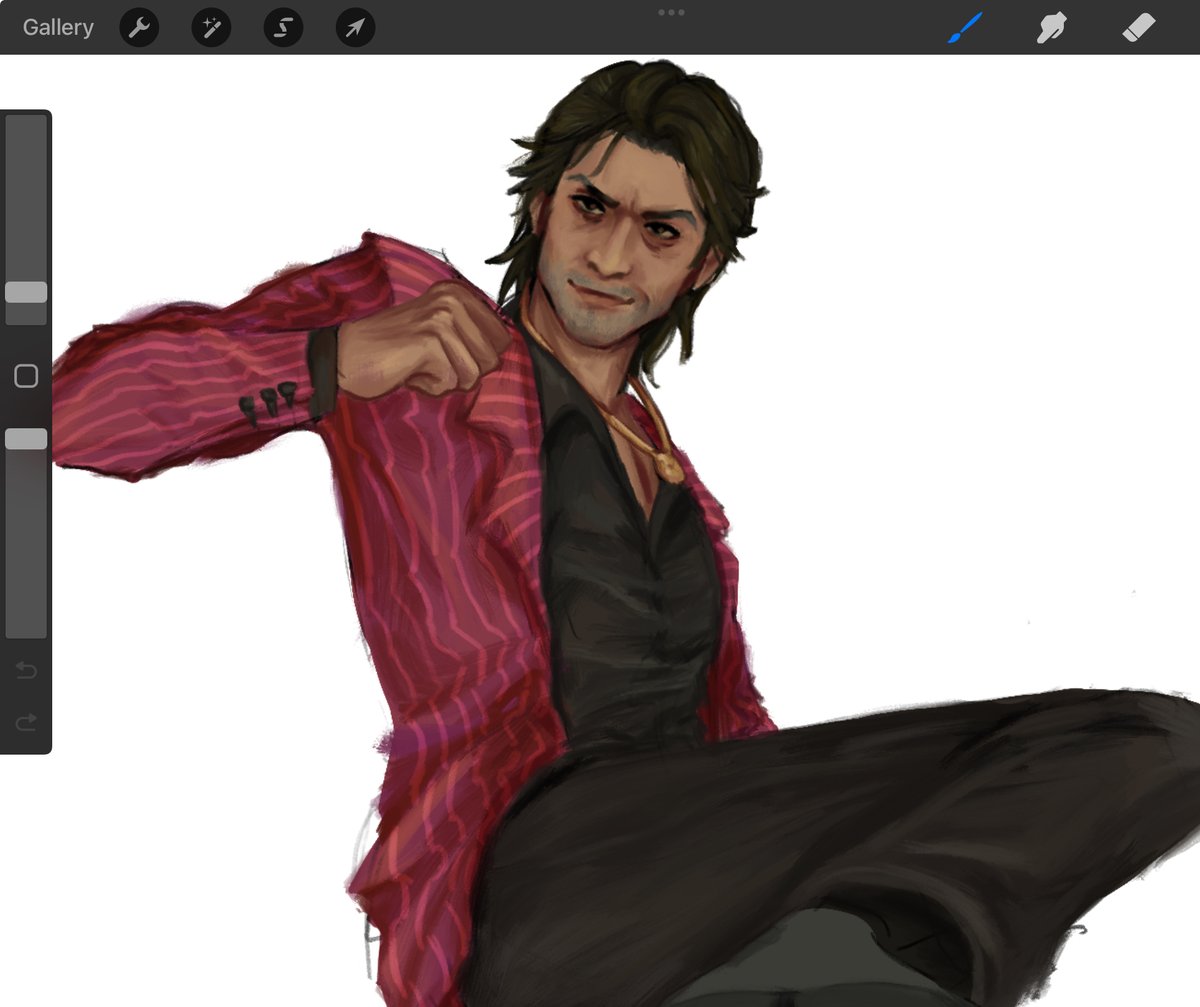Tap the square modify button in sidebar
Image resolution: width=1200 pixels, height=1007 pixels.
tap(26, 376)
